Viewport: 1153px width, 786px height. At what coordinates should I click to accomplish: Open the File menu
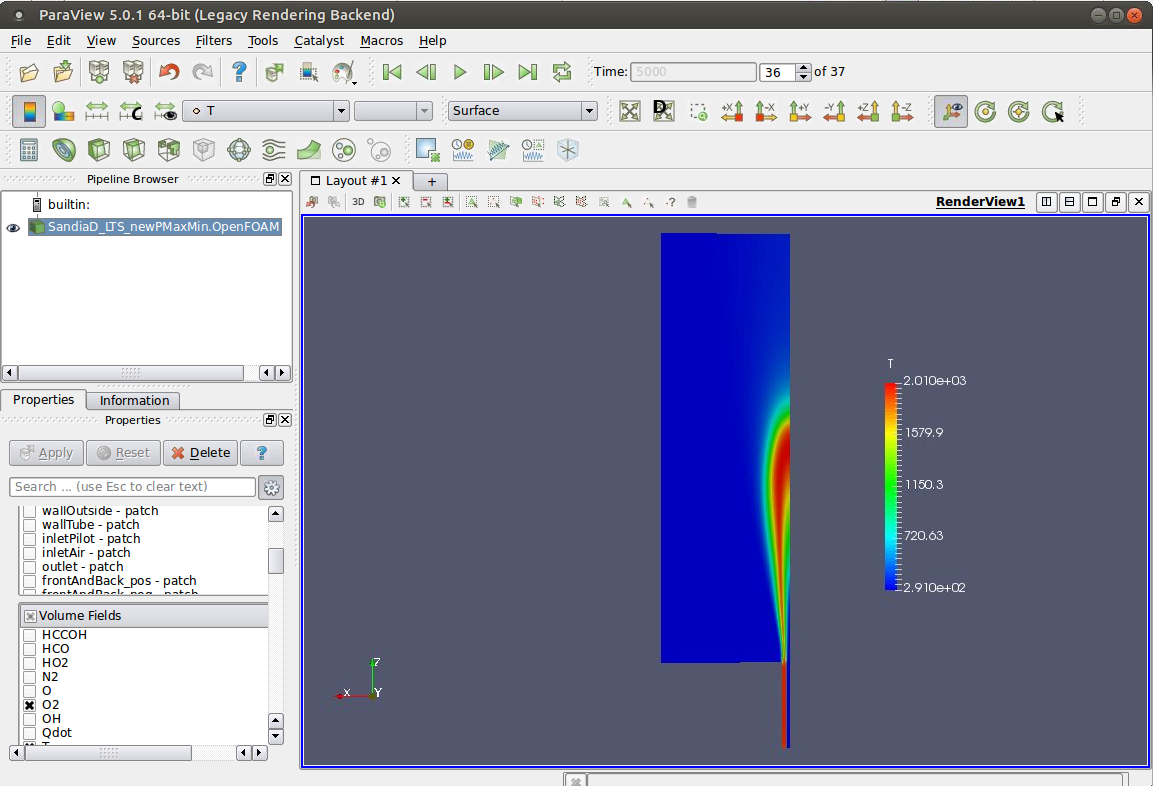click(21, 40)
